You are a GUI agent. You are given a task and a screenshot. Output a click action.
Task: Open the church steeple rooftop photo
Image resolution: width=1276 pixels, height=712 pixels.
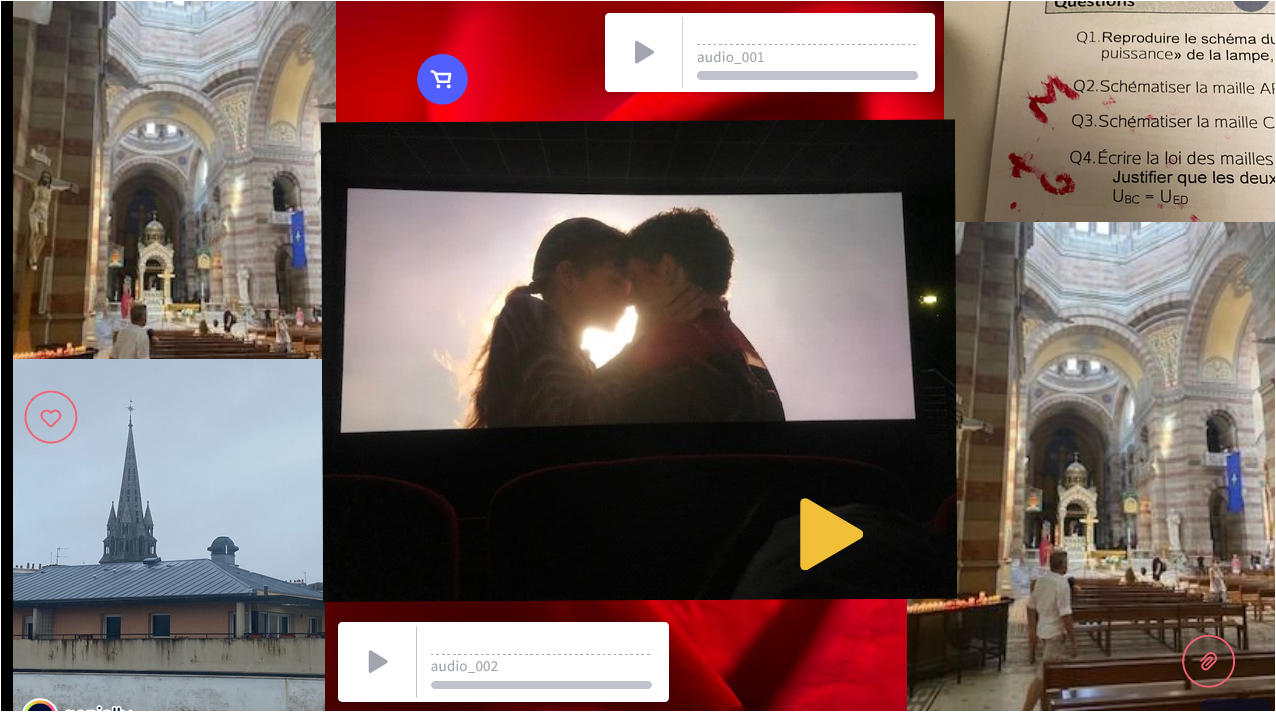167,535
